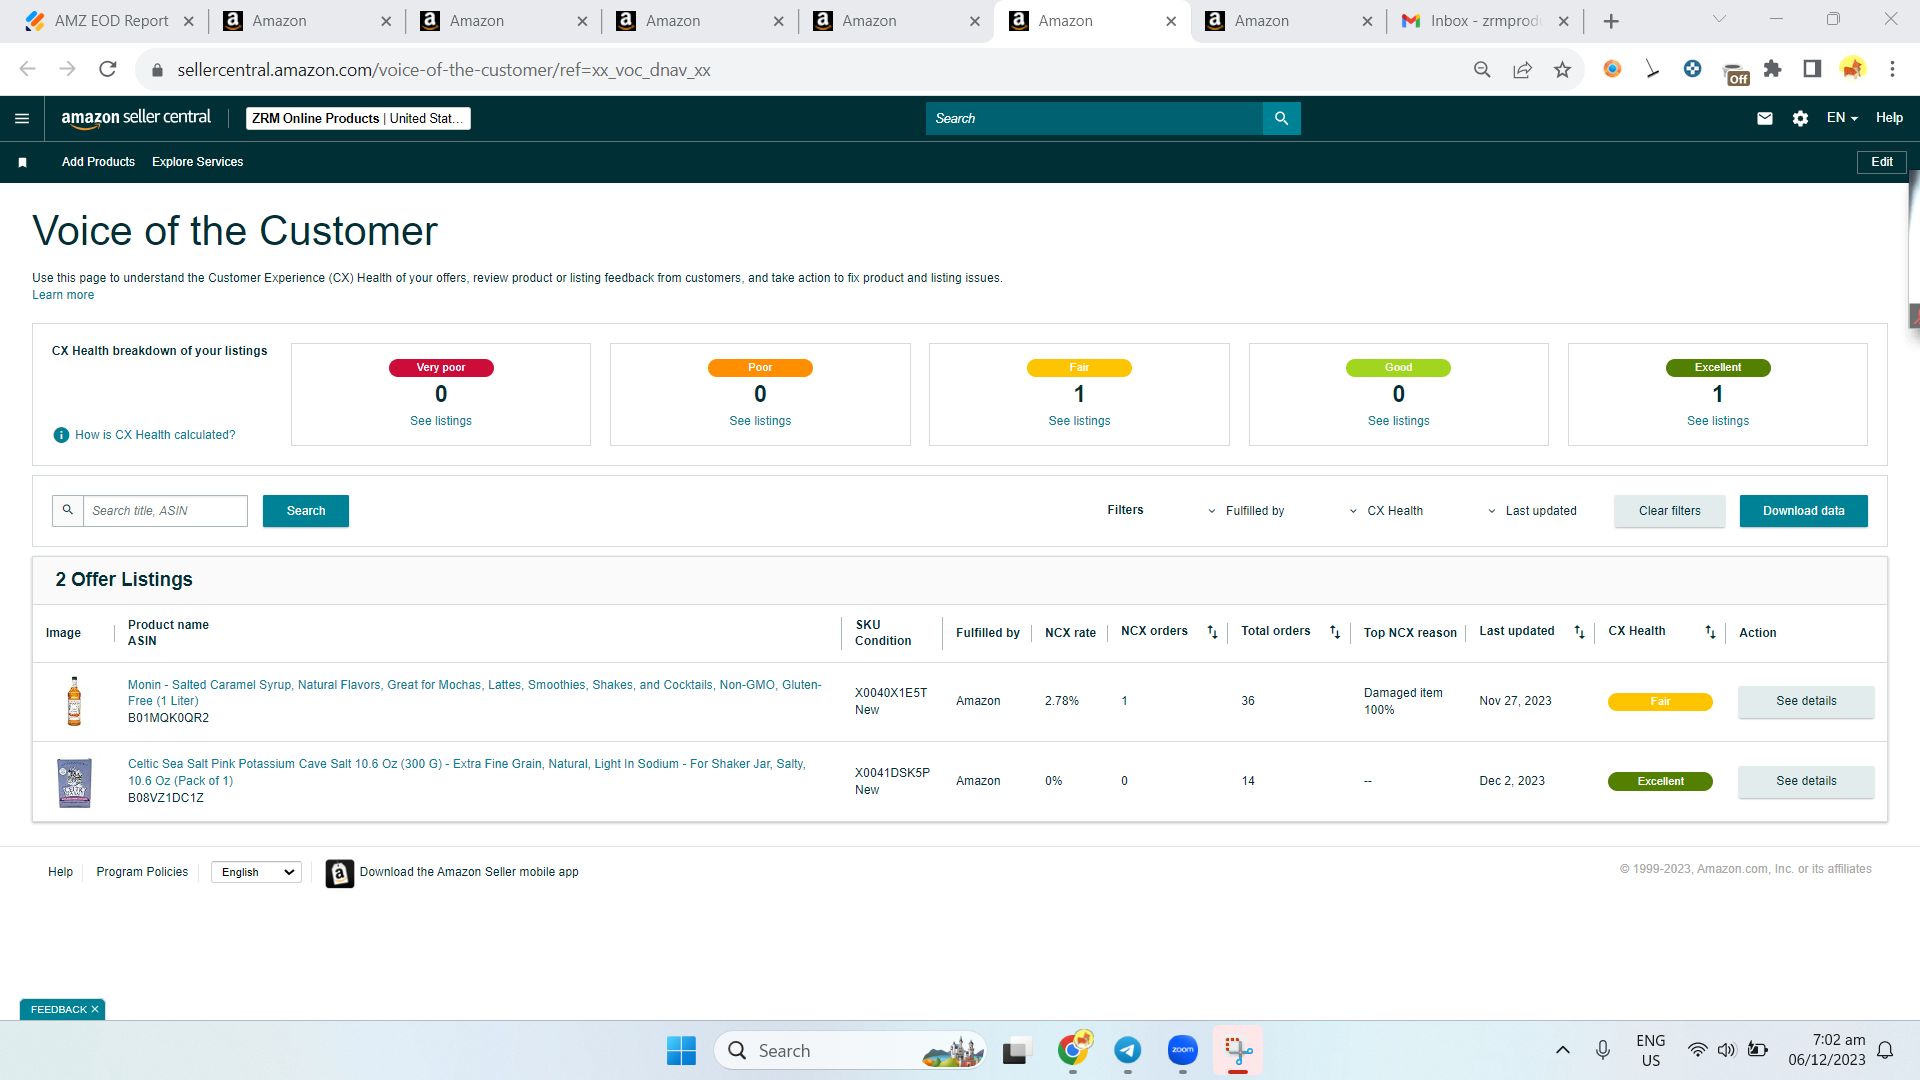Sort by Total orders arrows icon

point(1334,632)
